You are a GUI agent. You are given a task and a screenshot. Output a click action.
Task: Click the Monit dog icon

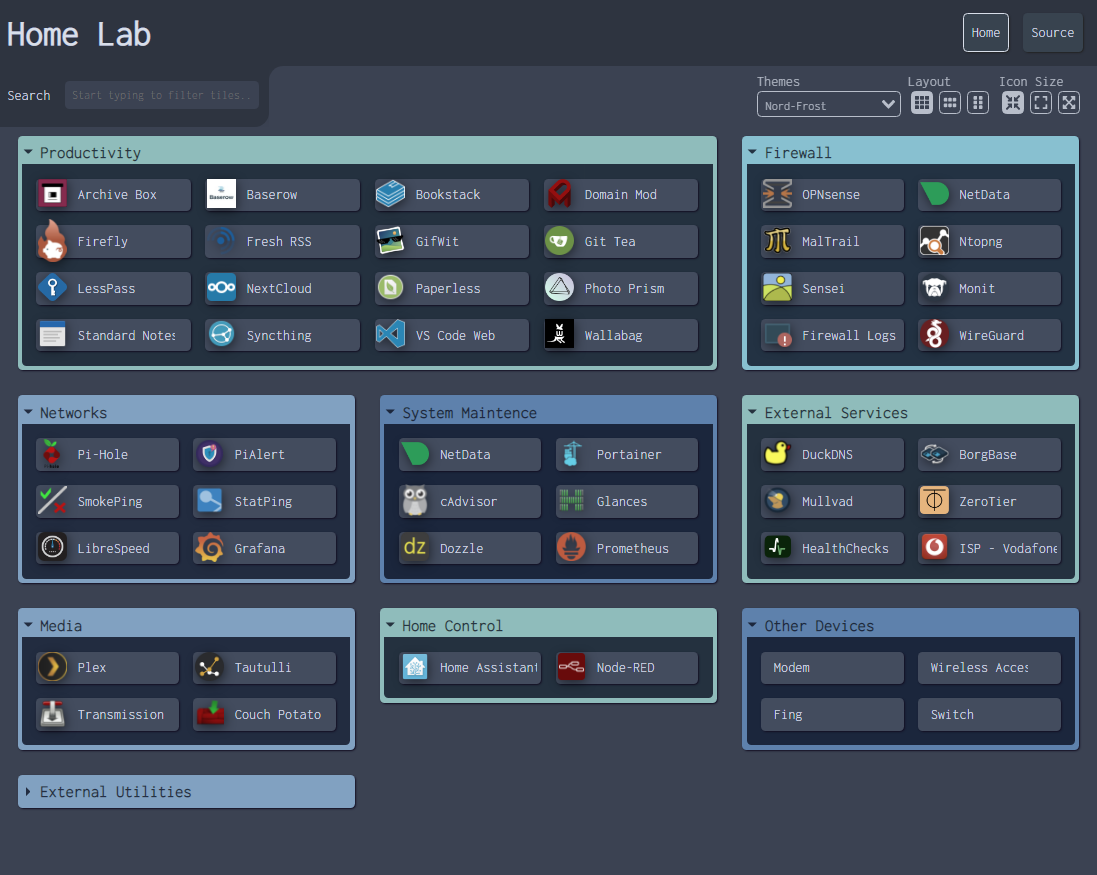coord(934,288)
